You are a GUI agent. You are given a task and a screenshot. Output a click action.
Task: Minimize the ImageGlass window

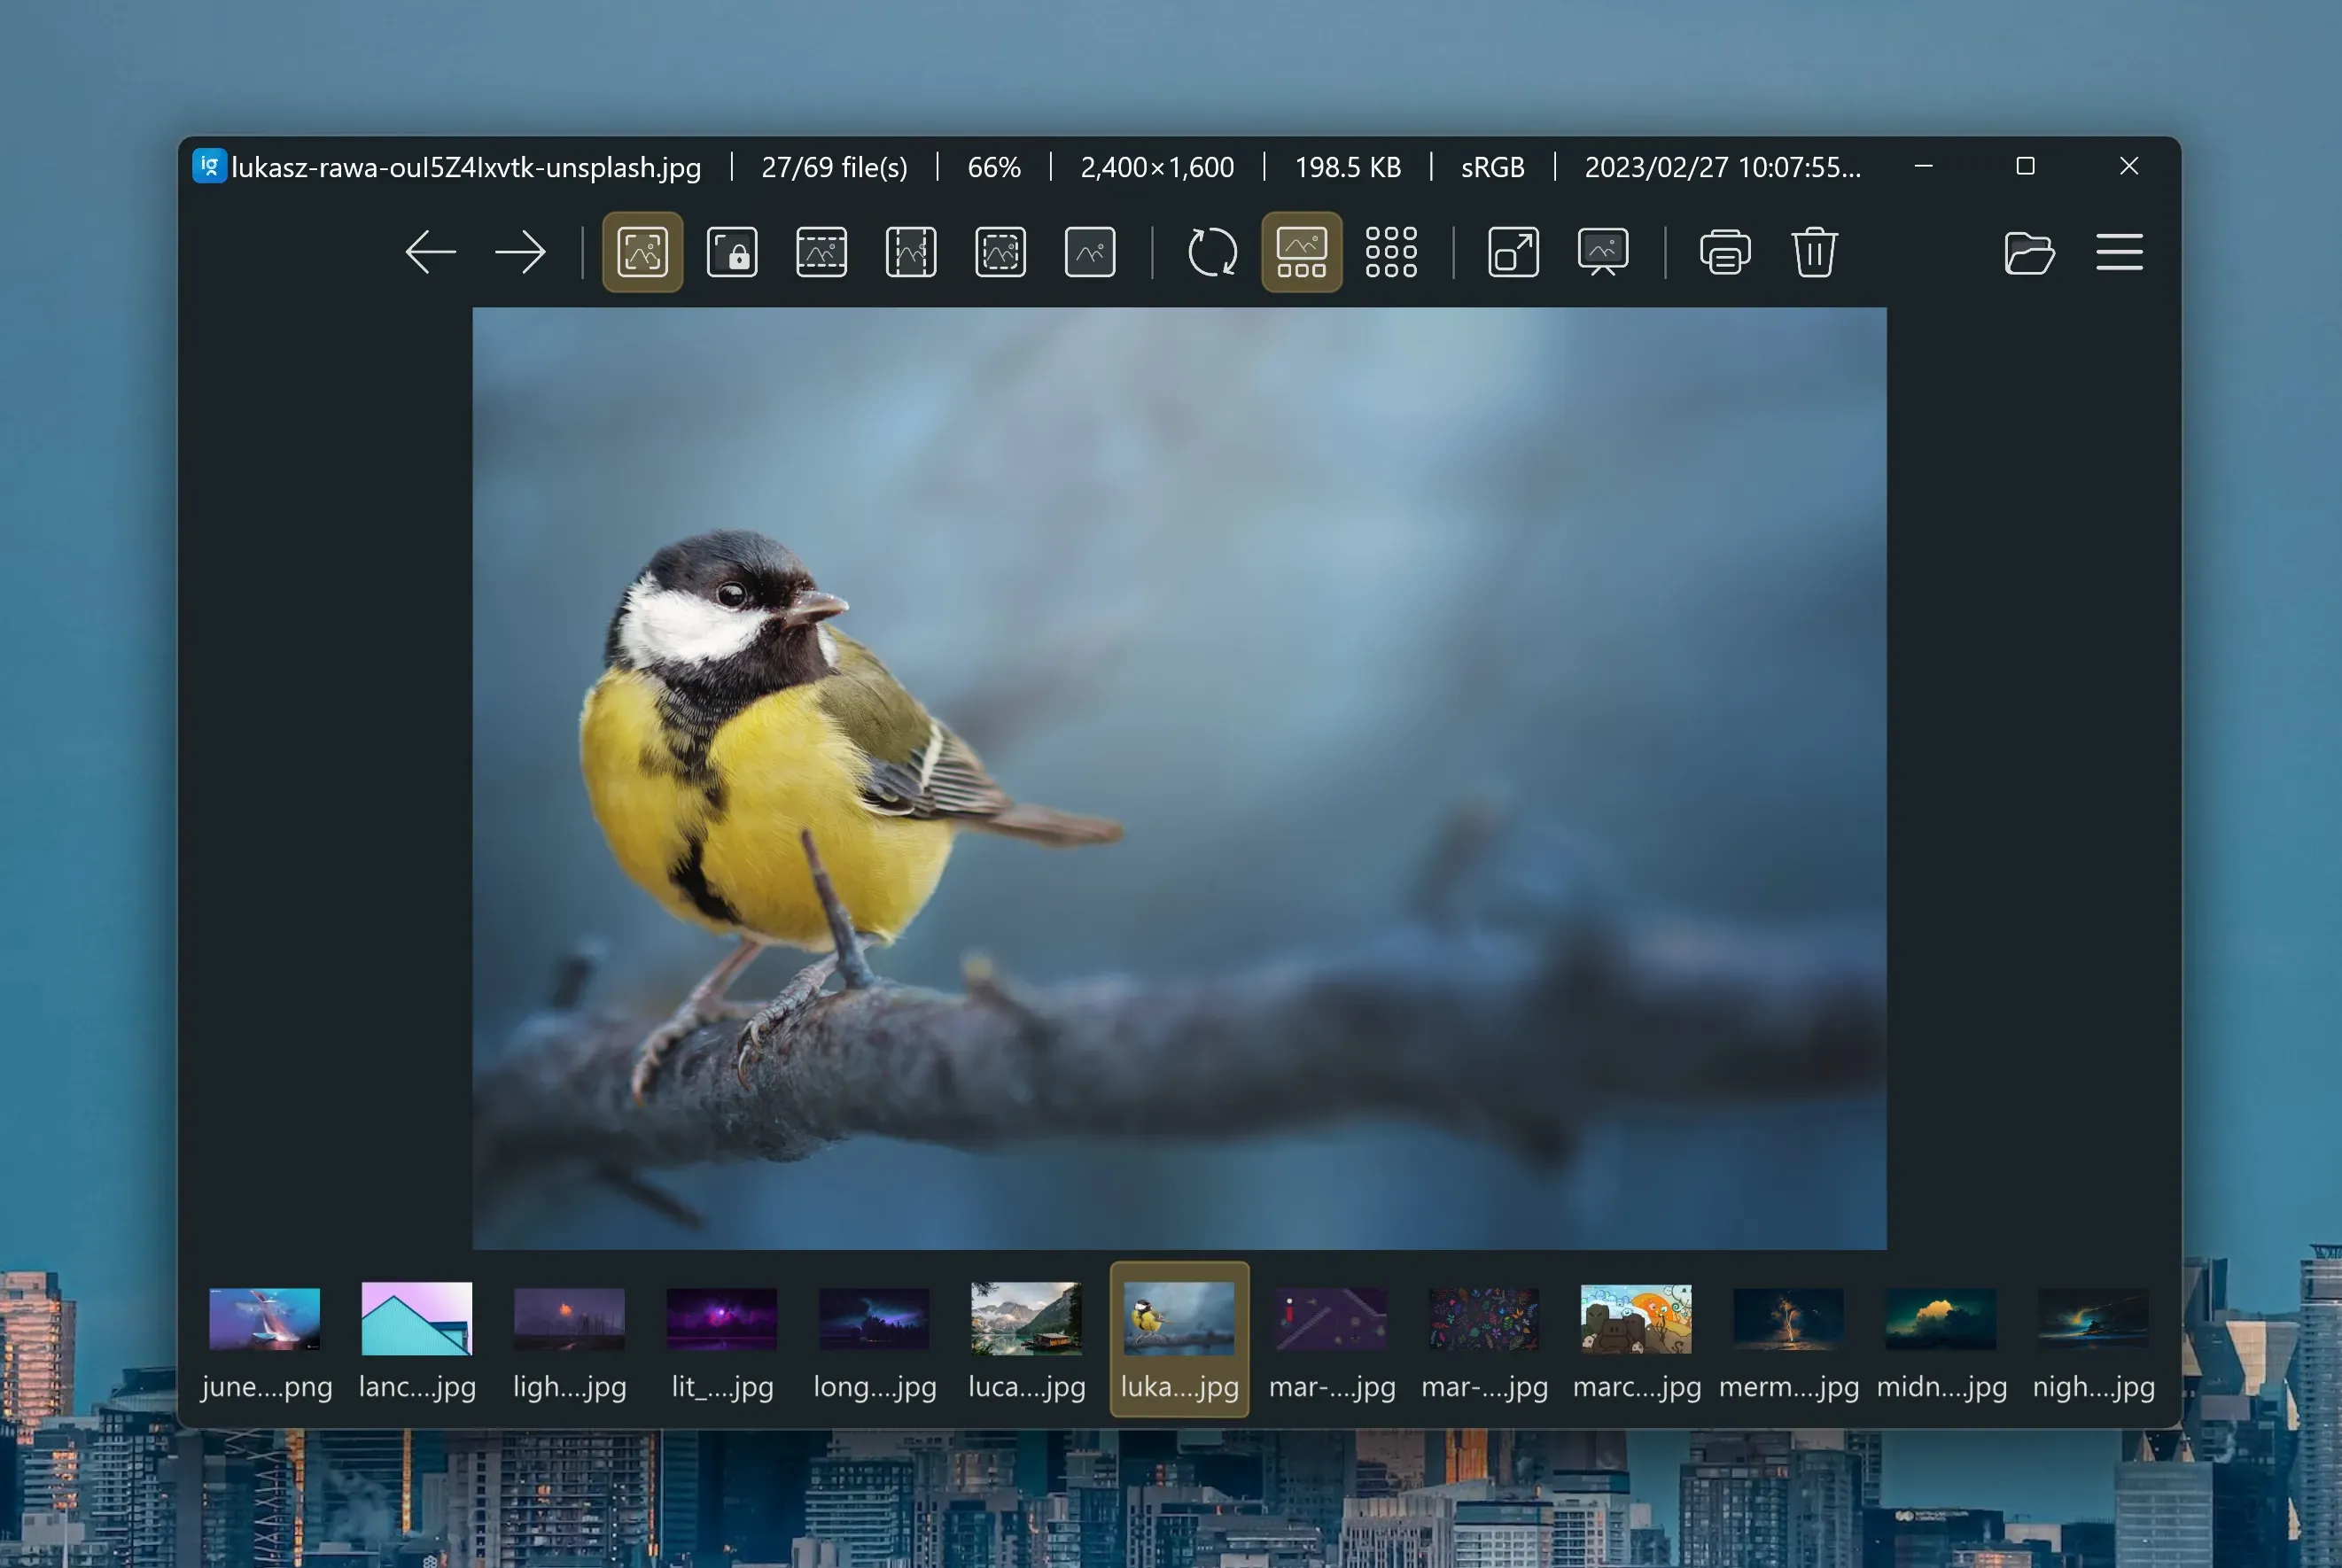pos(1923,166)
